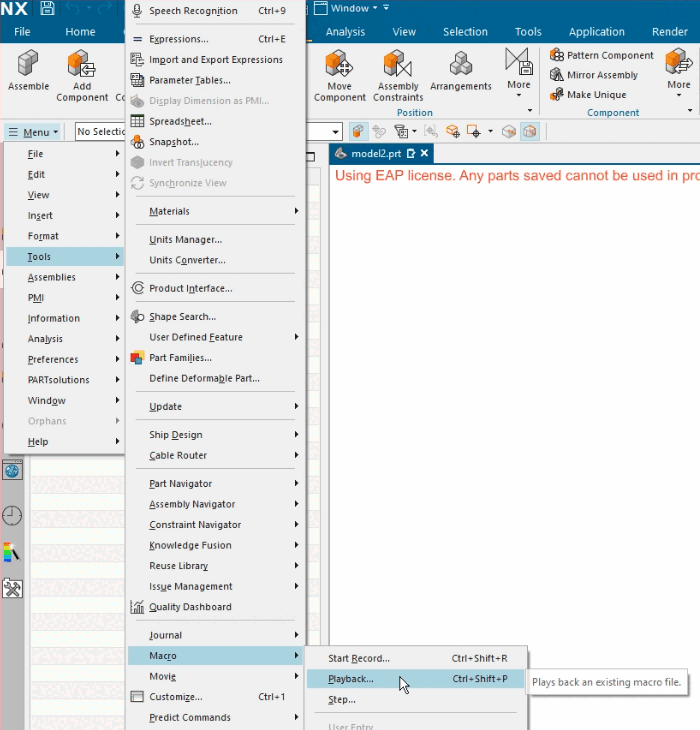Open the Speech Recognition command
Image resolution: width=700 pixels, height=730 pixels.
(x=215, y=11)
